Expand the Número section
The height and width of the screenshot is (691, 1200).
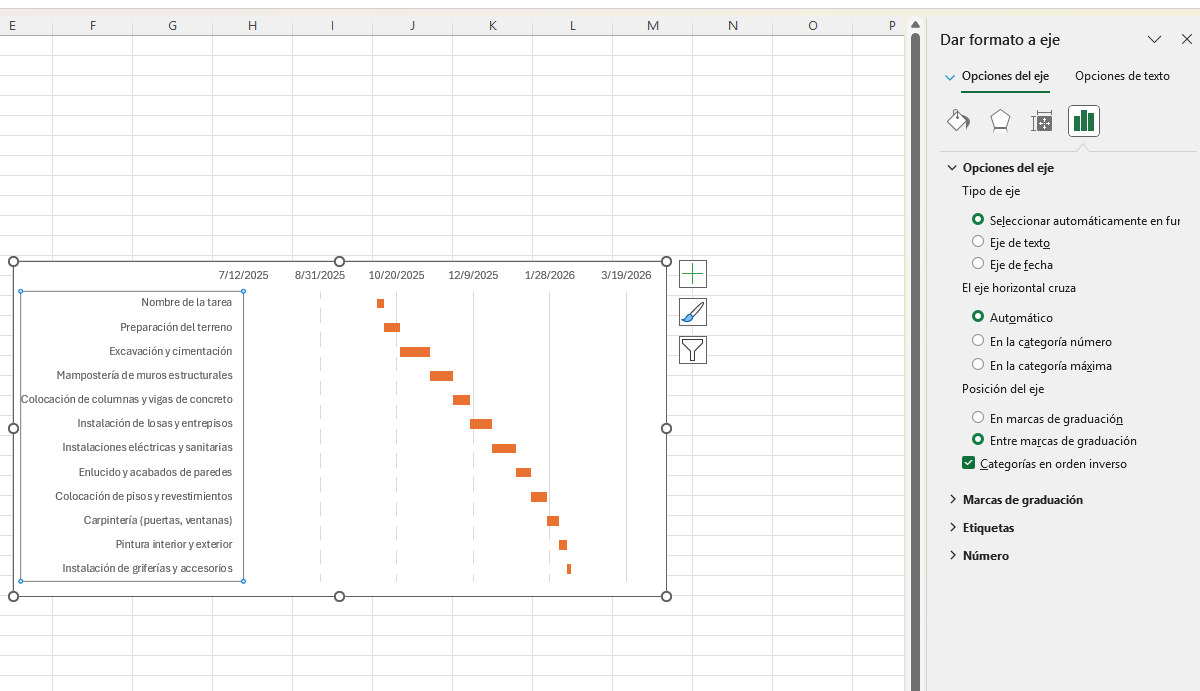(x=985, y=555)
